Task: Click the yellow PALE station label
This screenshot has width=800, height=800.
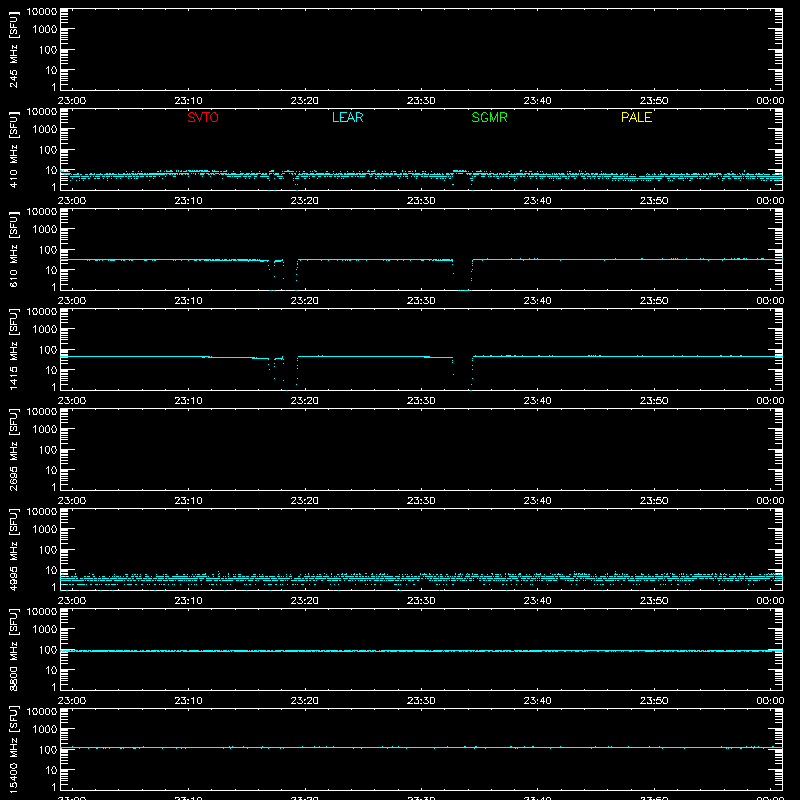Action: tap(636, 117)
